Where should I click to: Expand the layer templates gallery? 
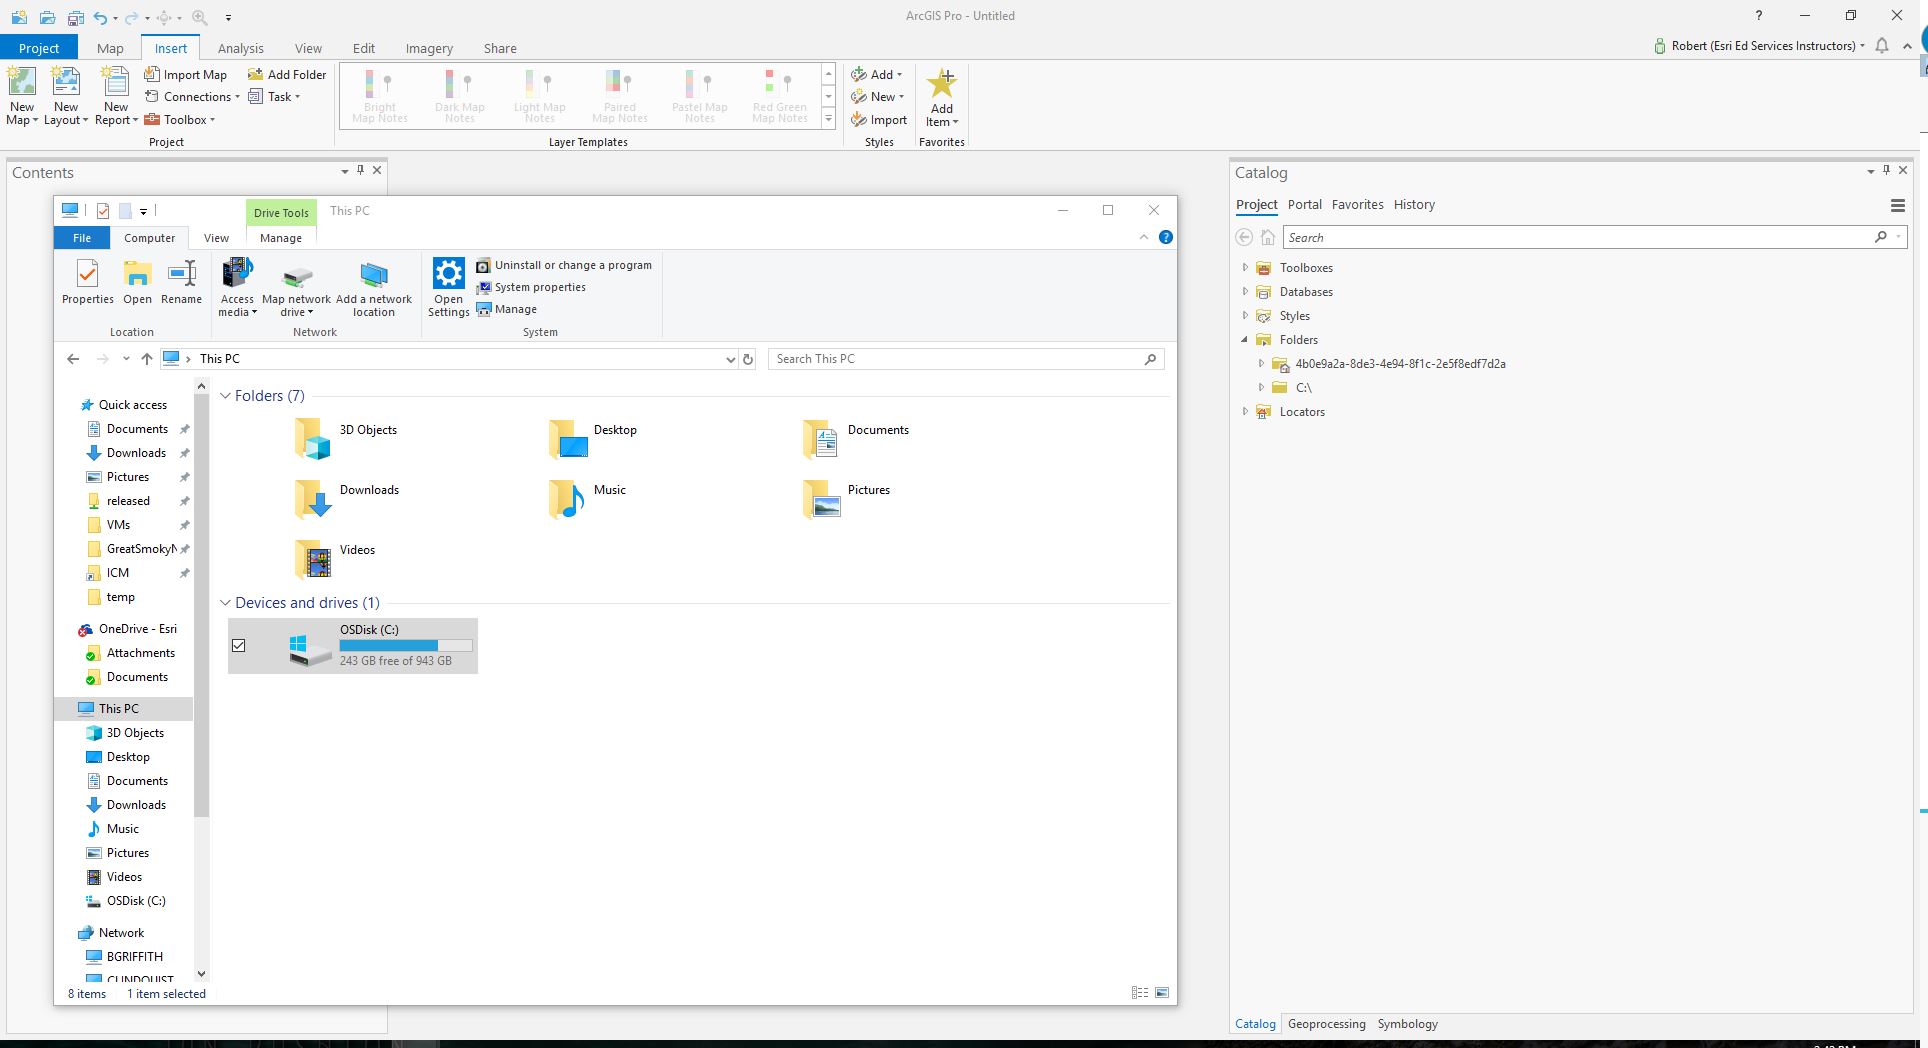(828, 119)
